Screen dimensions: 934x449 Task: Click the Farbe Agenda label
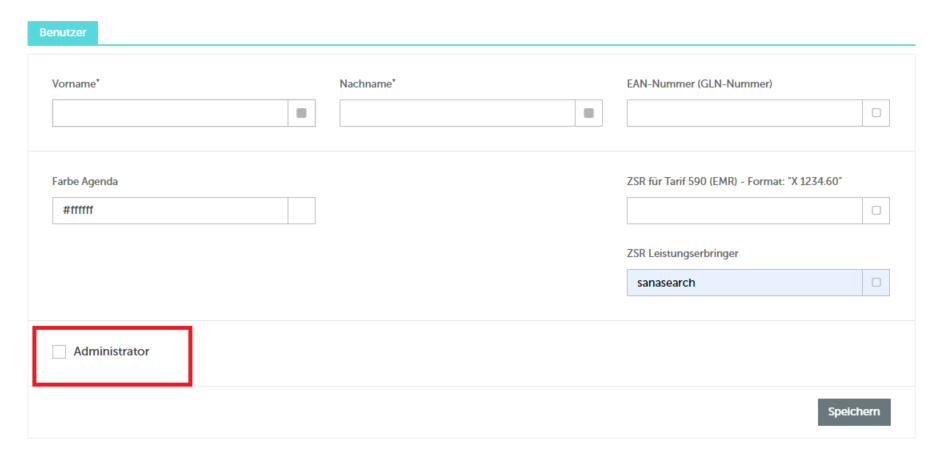(85, 182)
